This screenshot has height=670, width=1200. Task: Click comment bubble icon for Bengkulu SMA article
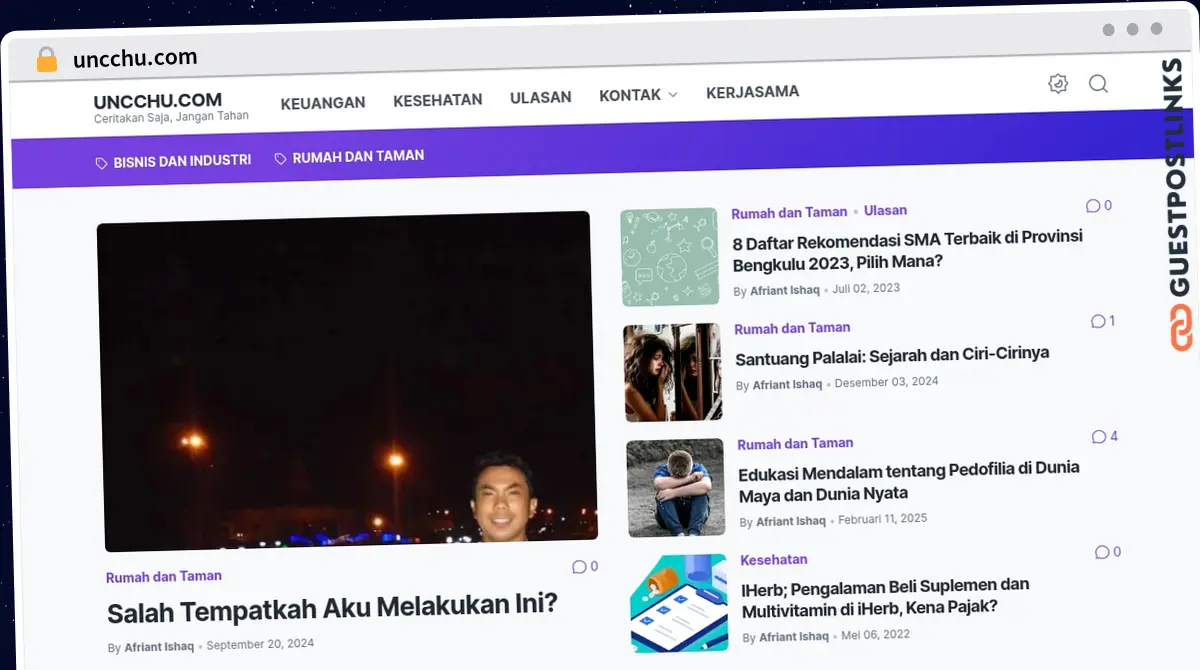coord(1093,206)
